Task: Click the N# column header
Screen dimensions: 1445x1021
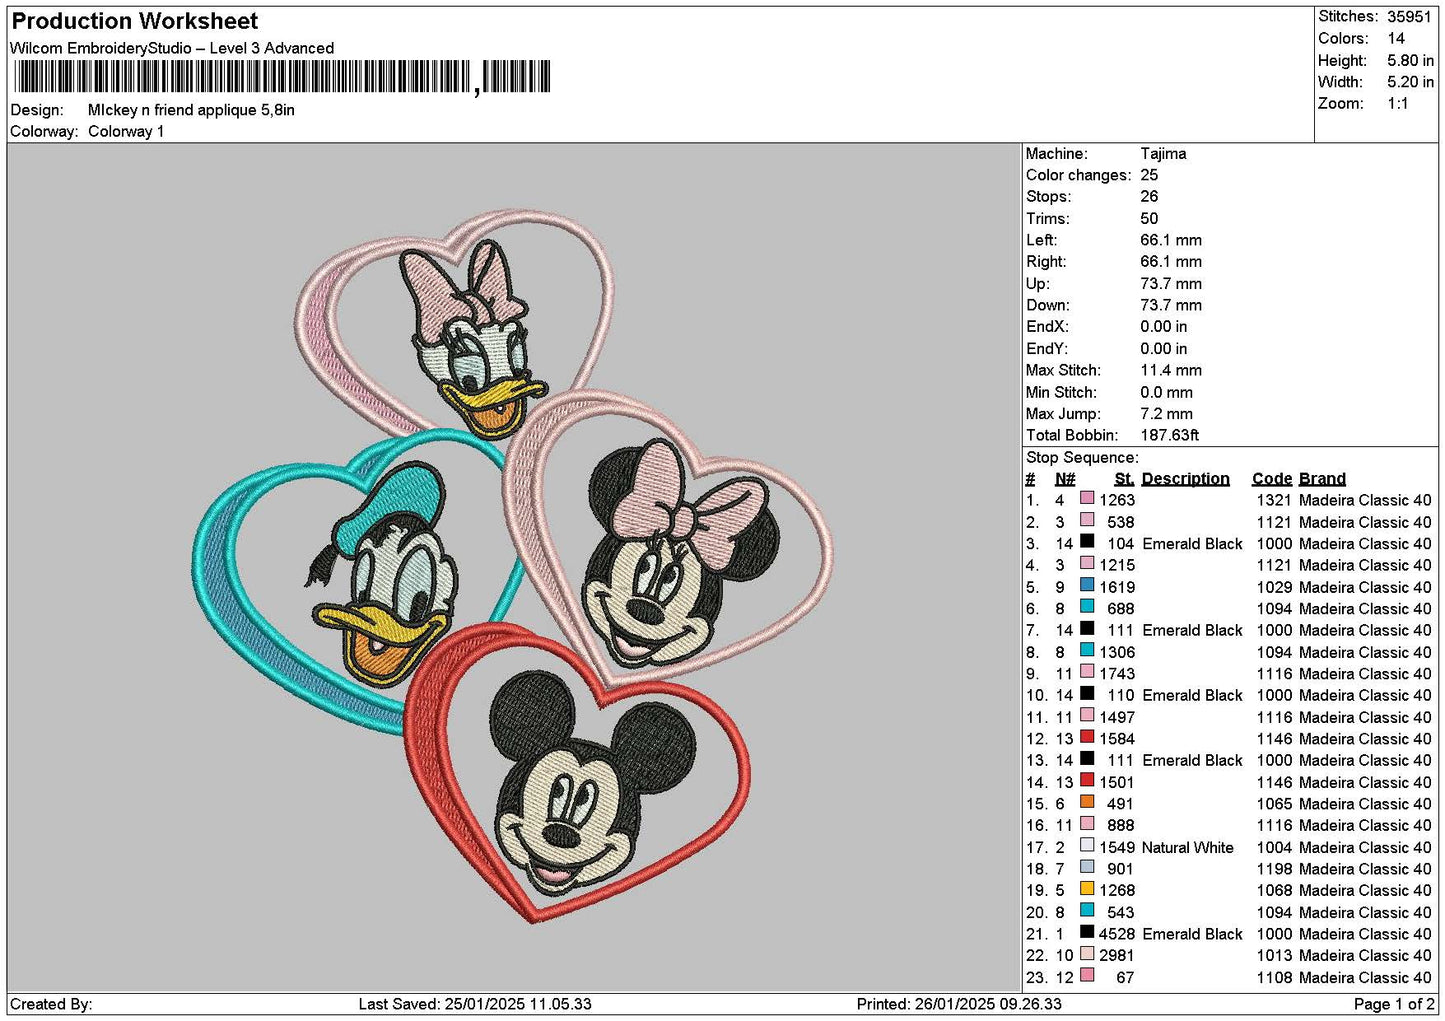Action: (1065, 478)
